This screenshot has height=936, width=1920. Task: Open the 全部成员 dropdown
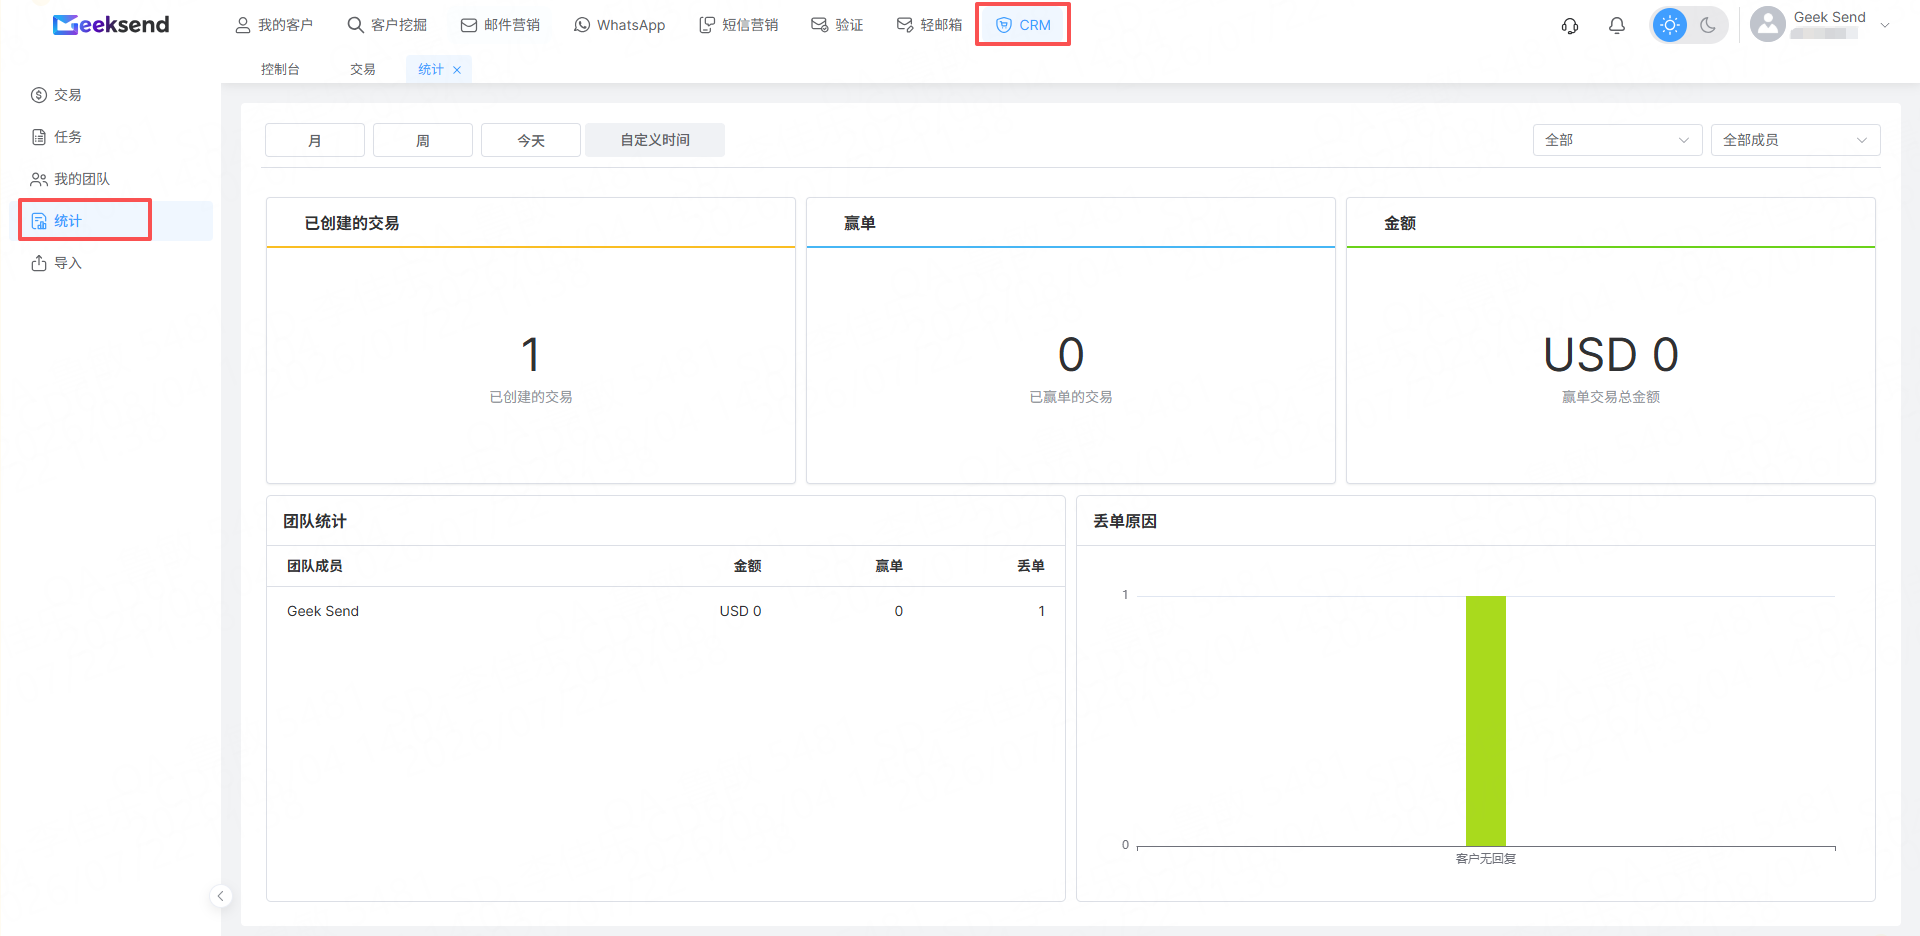[1795, 140]
